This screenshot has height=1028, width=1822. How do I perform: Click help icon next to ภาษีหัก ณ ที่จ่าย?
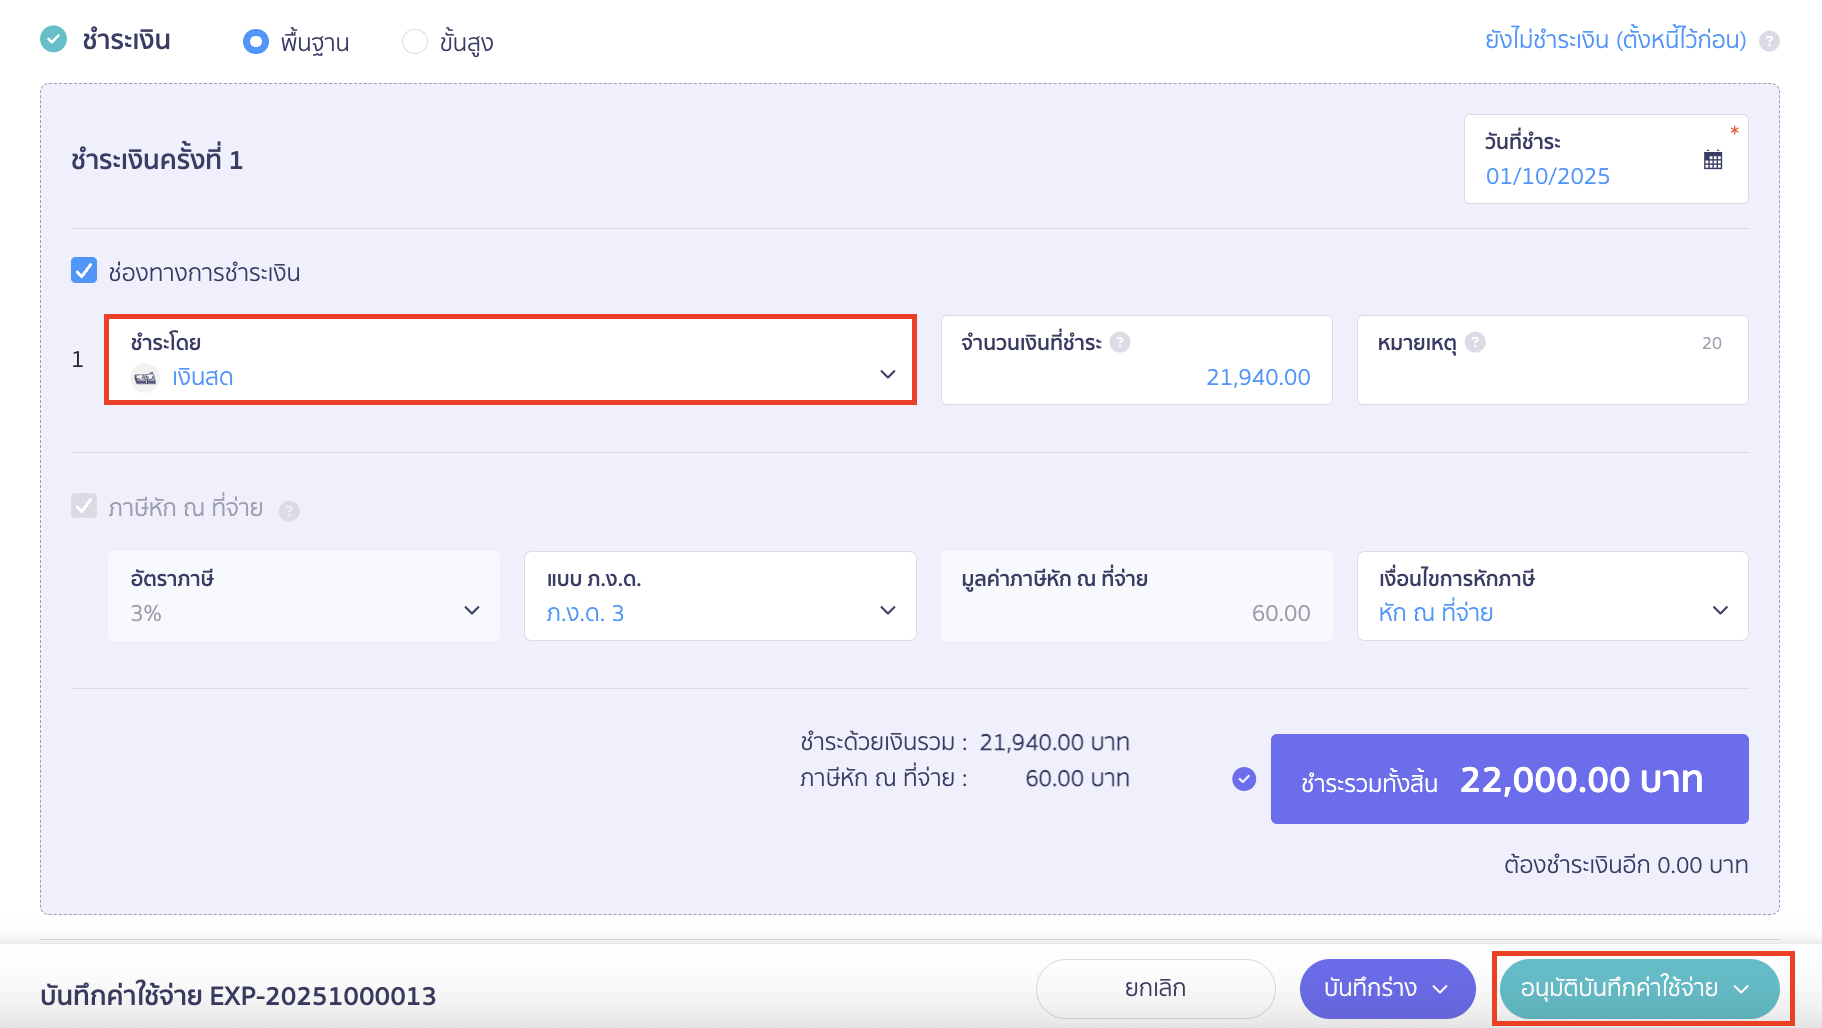pos(289,509)
